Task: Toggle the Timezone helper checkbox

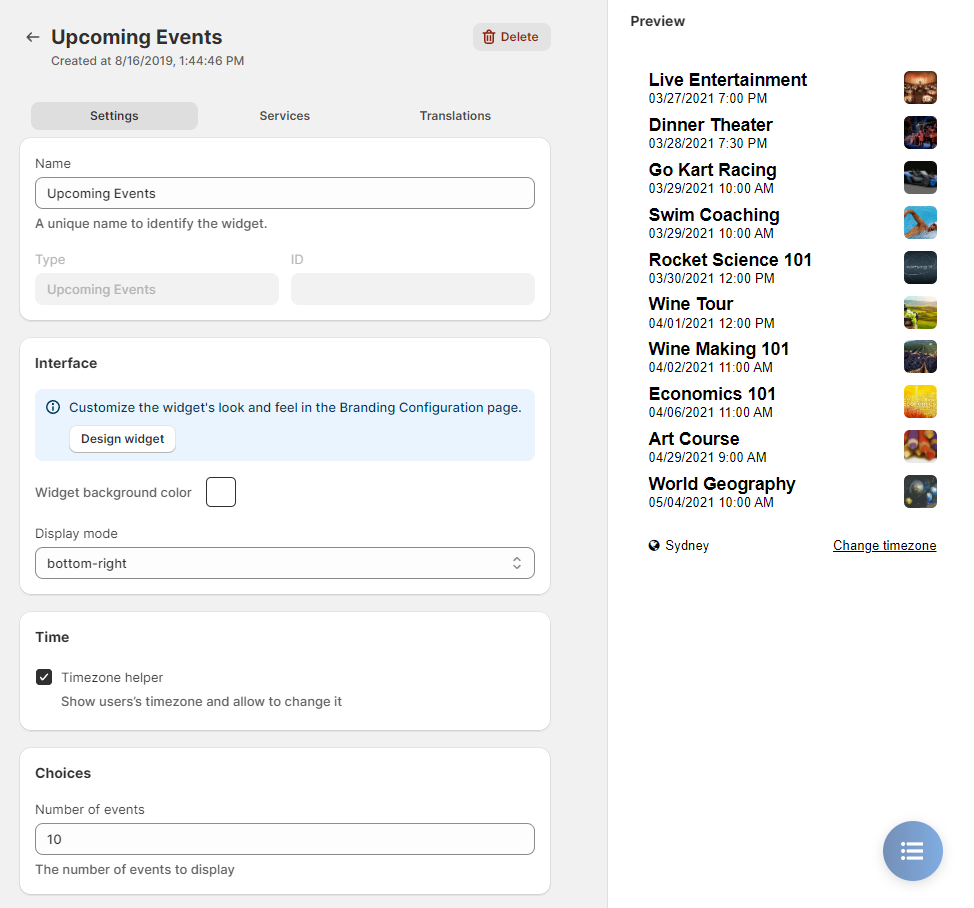Action: coord(44,677)
